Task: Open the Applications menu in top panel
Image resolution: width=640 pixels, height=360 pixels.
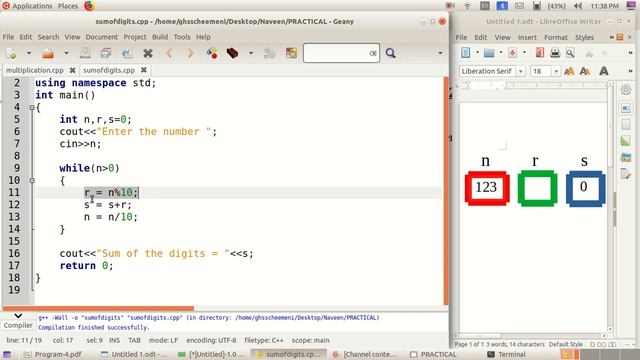Action: (x=32, y=6)
